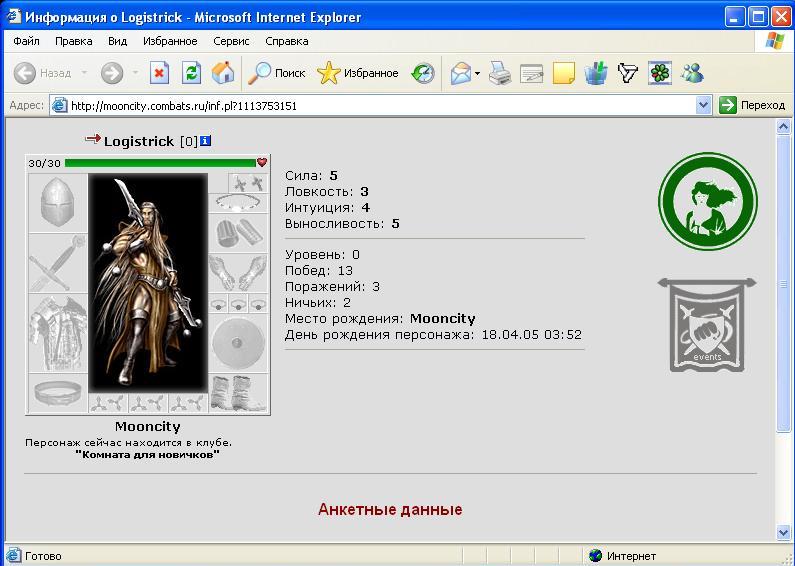Click the Edit page toolbar icon

(x=531, y=74)
